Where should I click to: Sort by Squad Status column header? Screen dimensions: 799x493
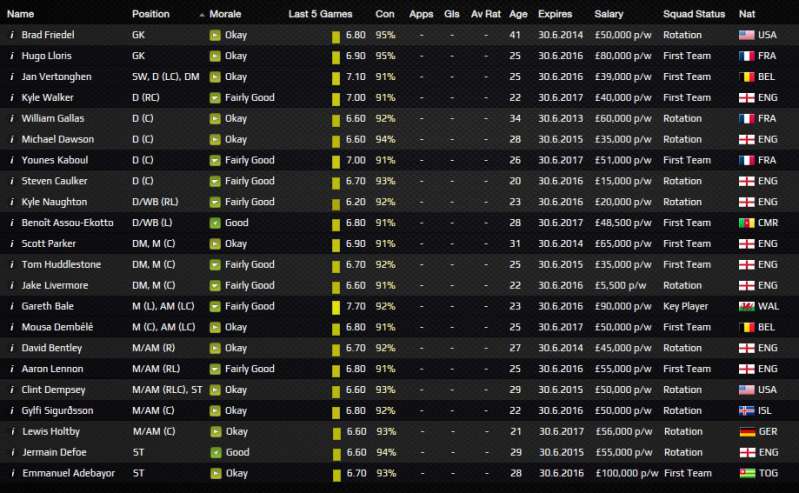(694, 14)
